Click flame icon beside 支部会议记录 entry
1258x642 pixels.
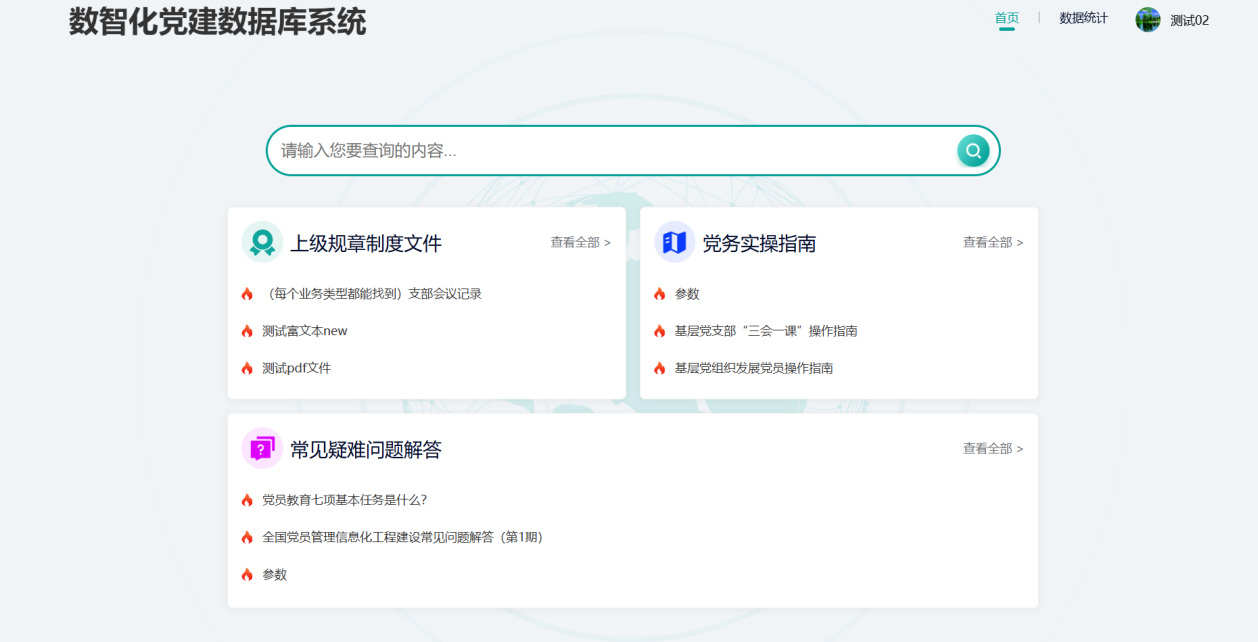tap(247, 294)
